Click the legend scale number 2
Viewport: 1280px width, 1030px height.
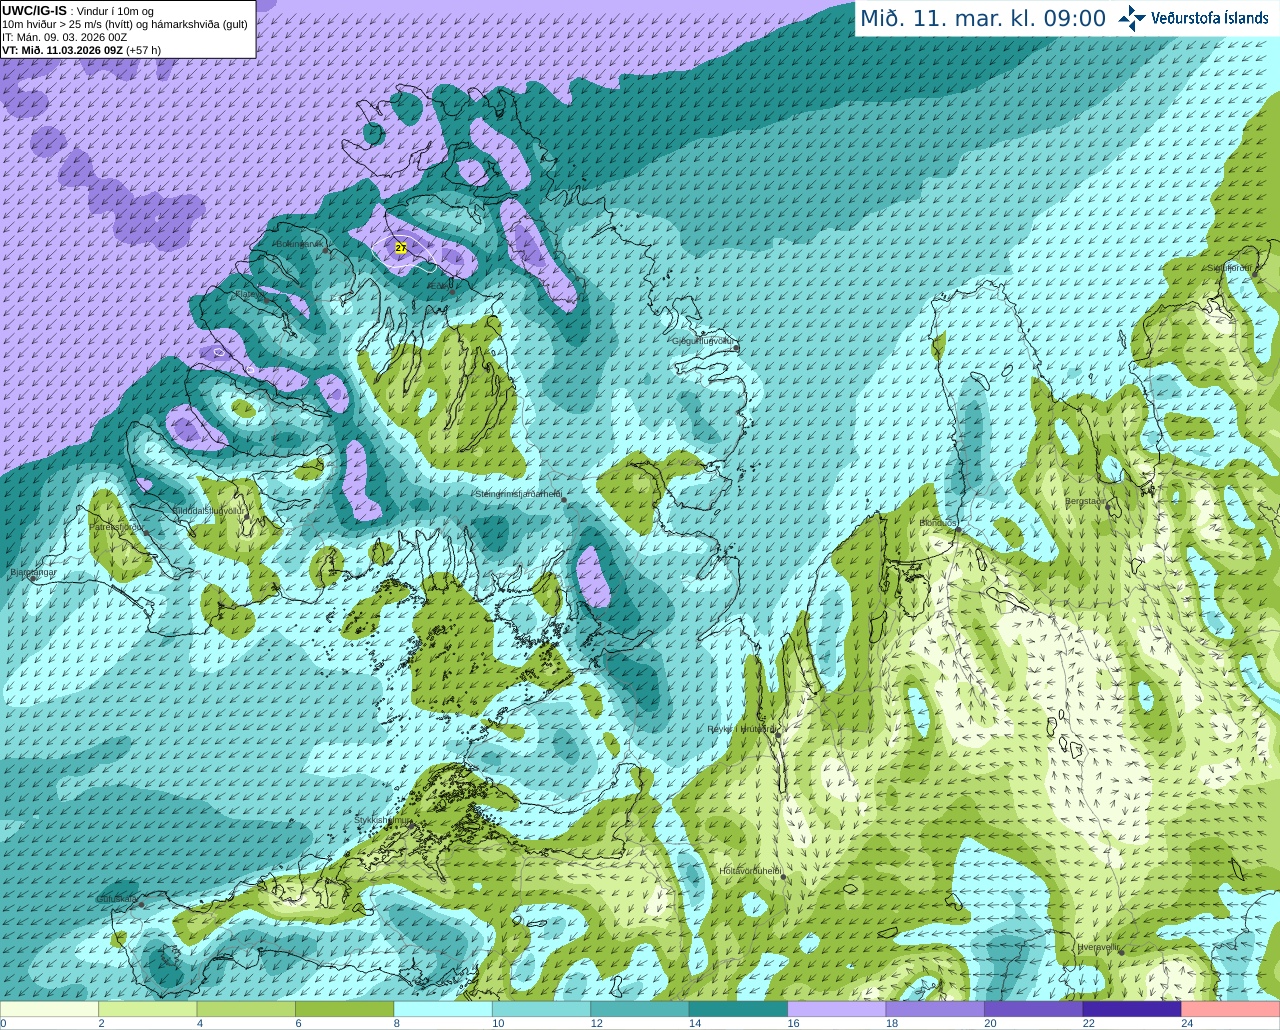(101, 1023)
